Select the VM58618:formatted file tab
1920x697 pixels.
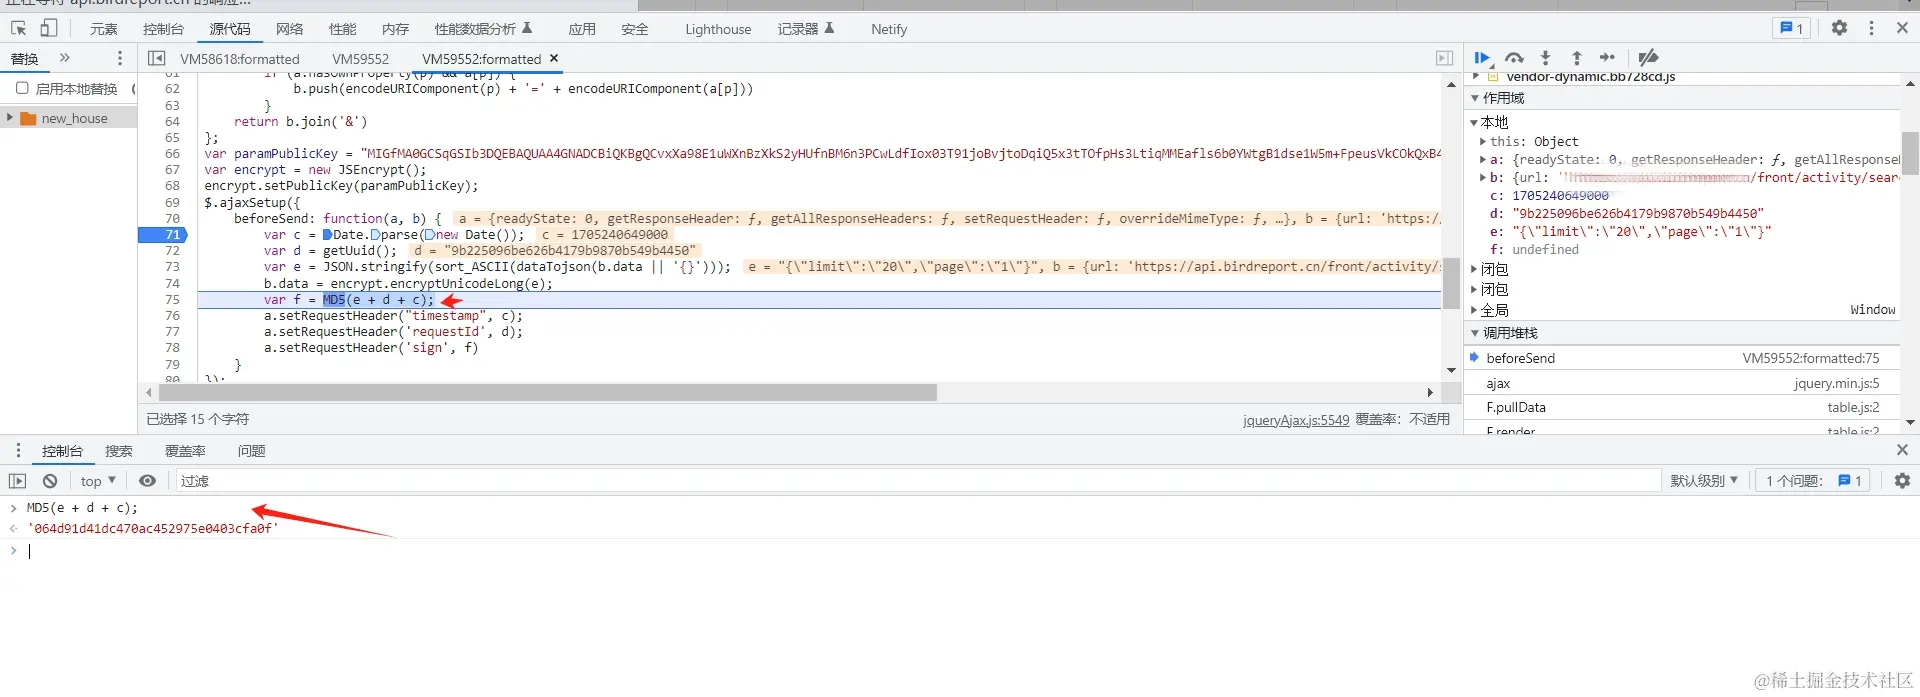(x=240, y=59)
